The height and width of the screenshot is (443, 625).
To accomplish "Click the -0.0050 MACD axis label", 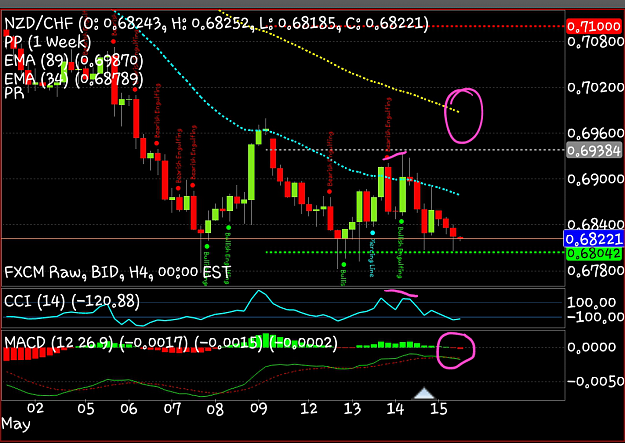I will click(596, 382).
